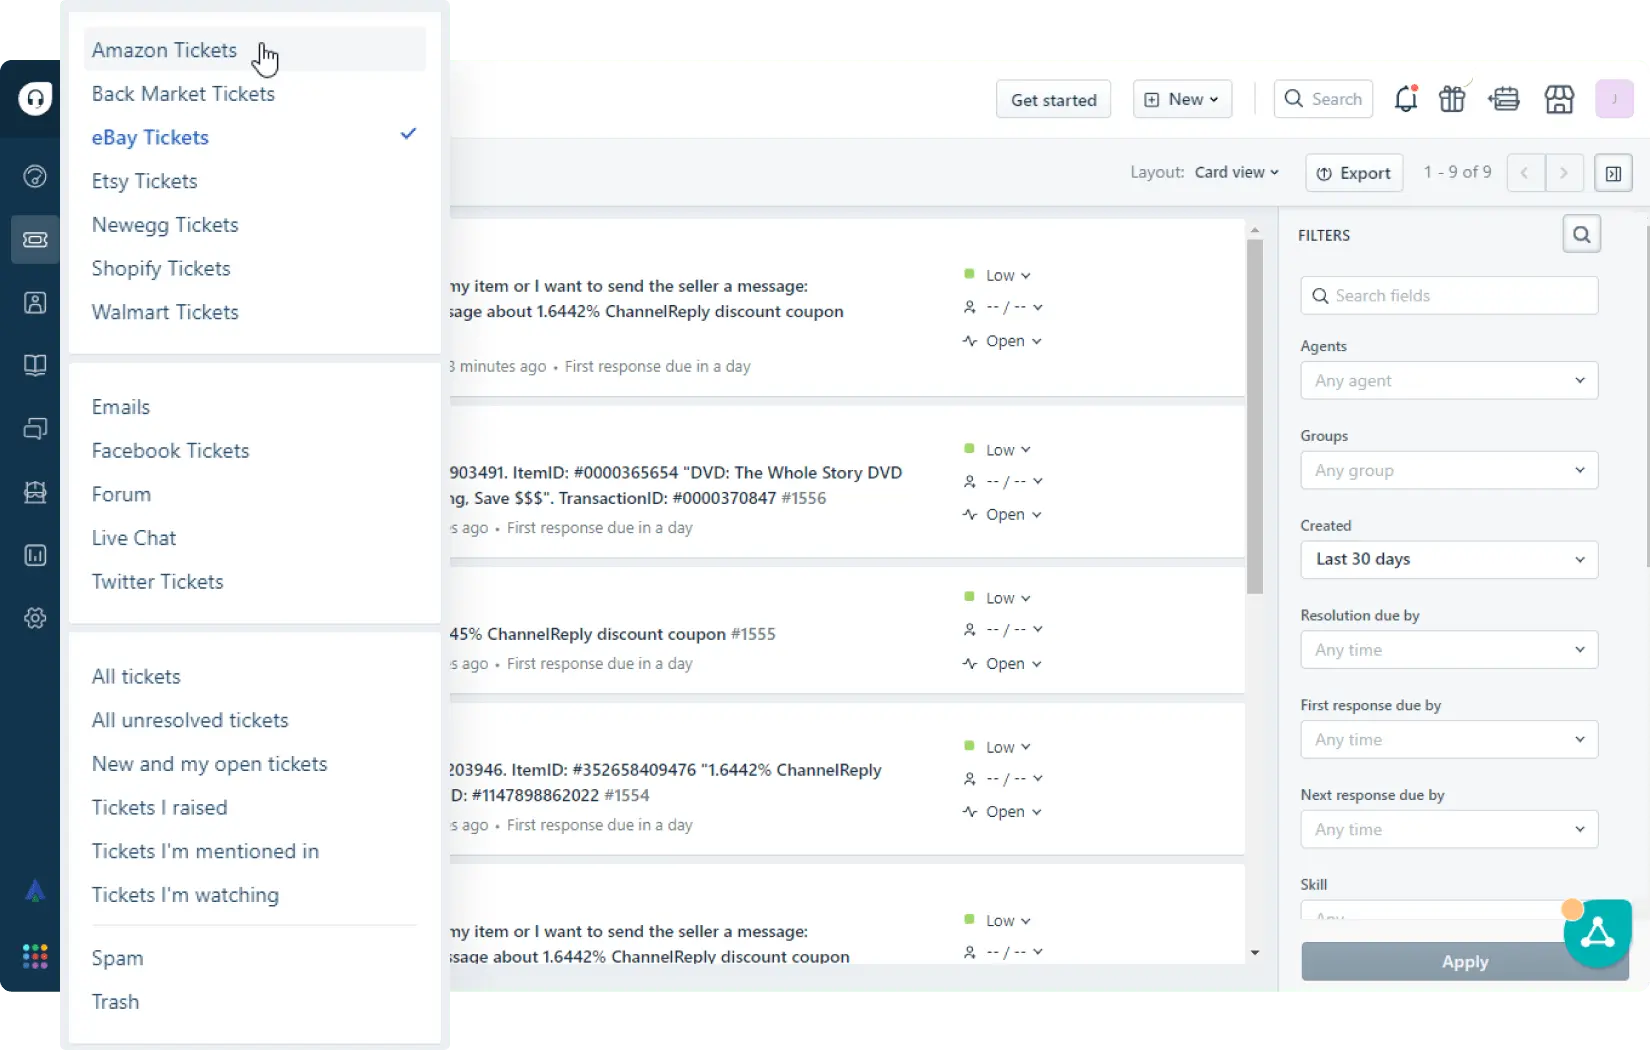Change the Card view layout dropdown

(x=1236, y=172)
